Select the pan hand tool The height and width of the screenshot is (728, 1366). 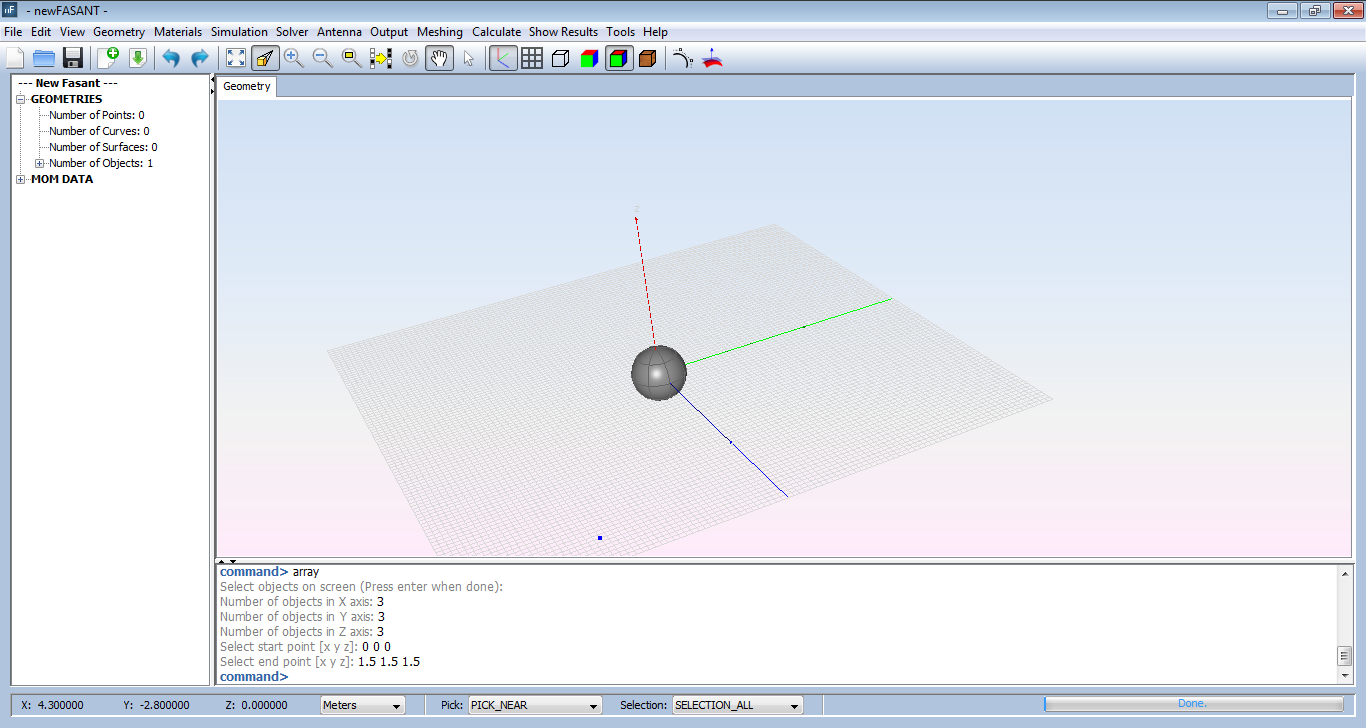[439, 58]
